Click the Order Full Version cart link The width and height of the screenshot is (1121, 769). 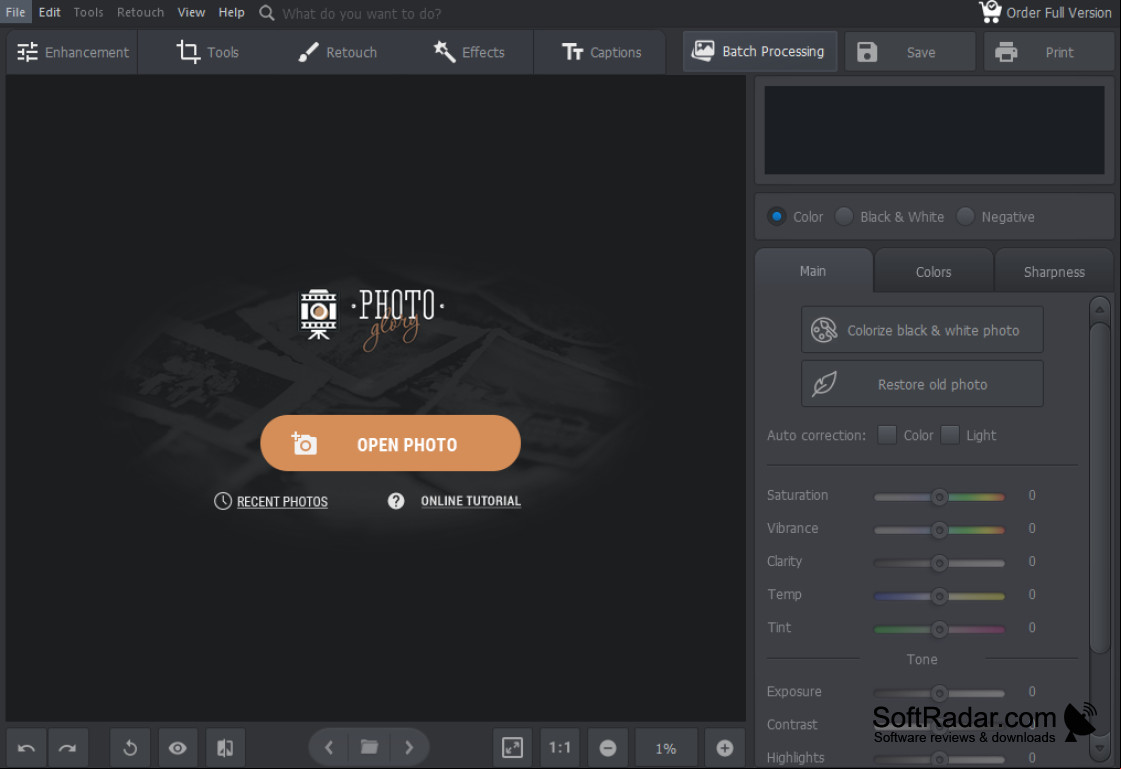pos(1045,12)
